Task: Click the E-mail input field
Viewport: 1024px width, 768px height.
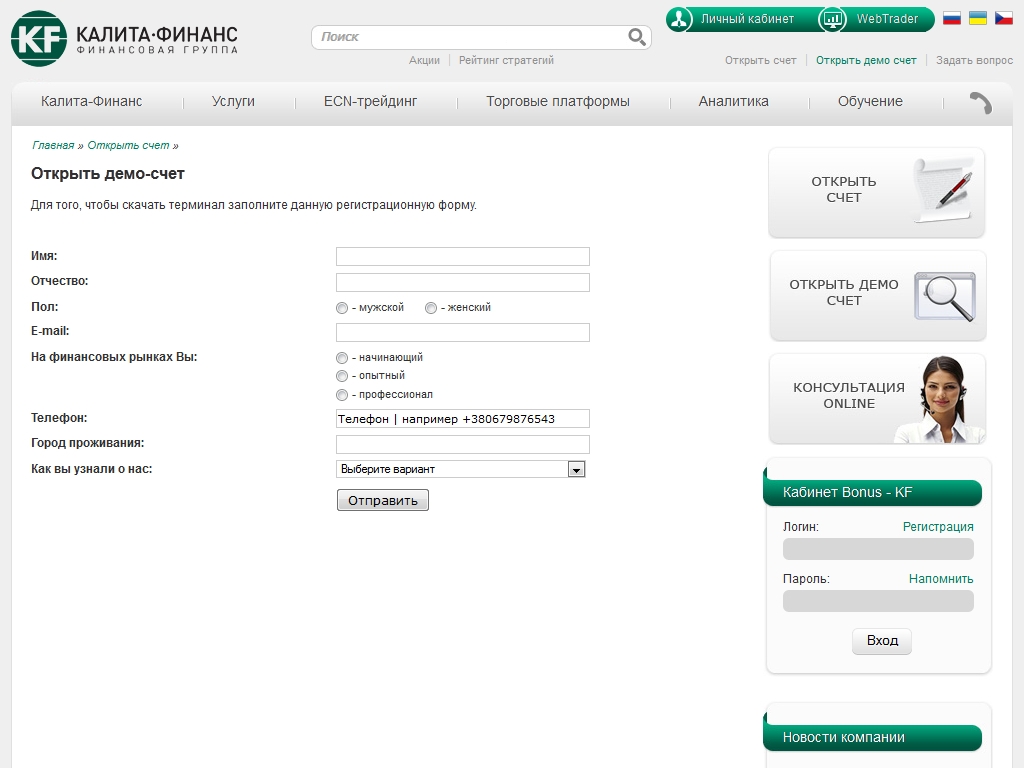Action: (x=462, y=332)
